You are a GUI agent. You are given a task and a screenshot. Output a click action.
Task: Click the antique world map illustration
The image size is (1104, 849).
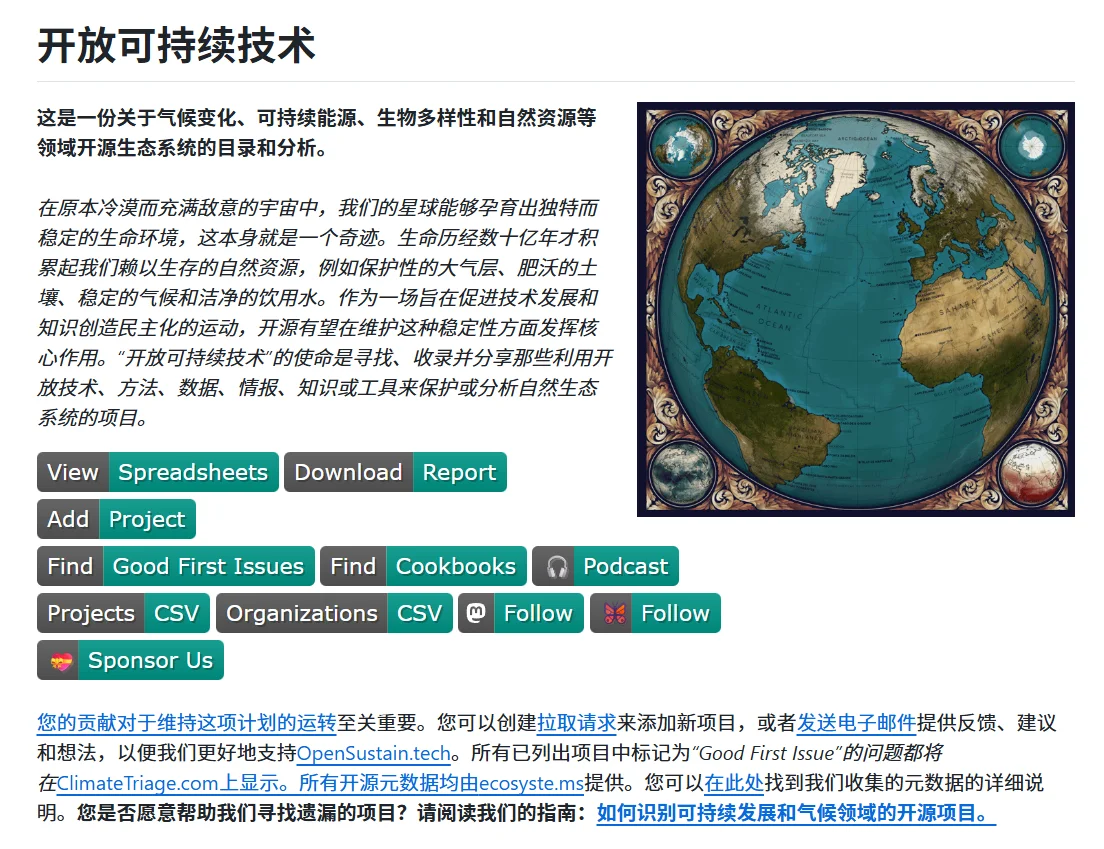pos(856,309)
